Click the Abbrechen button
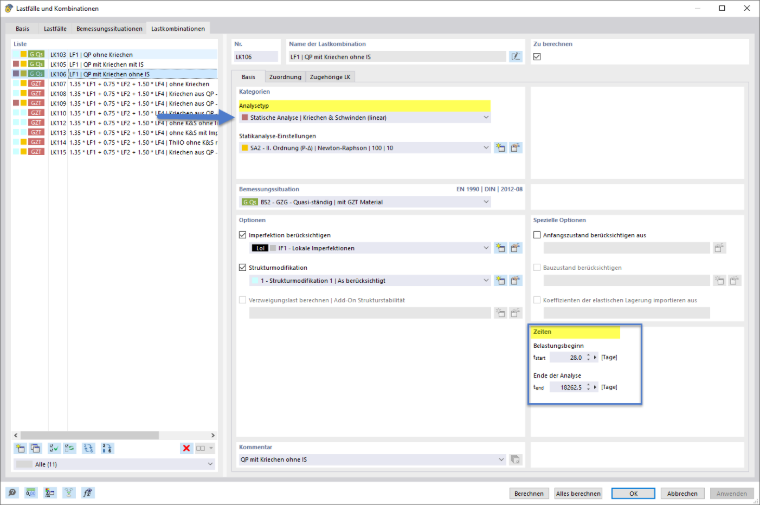This screenshot has width=760, height=505. (x=682, y=493)
